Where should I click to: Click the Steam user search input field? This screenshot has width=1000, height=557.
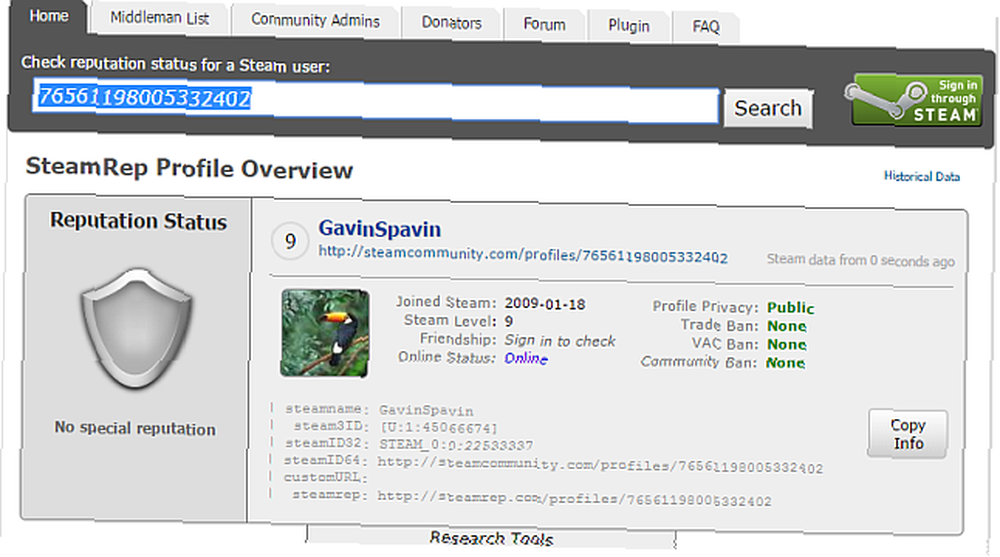coord(375,101)
